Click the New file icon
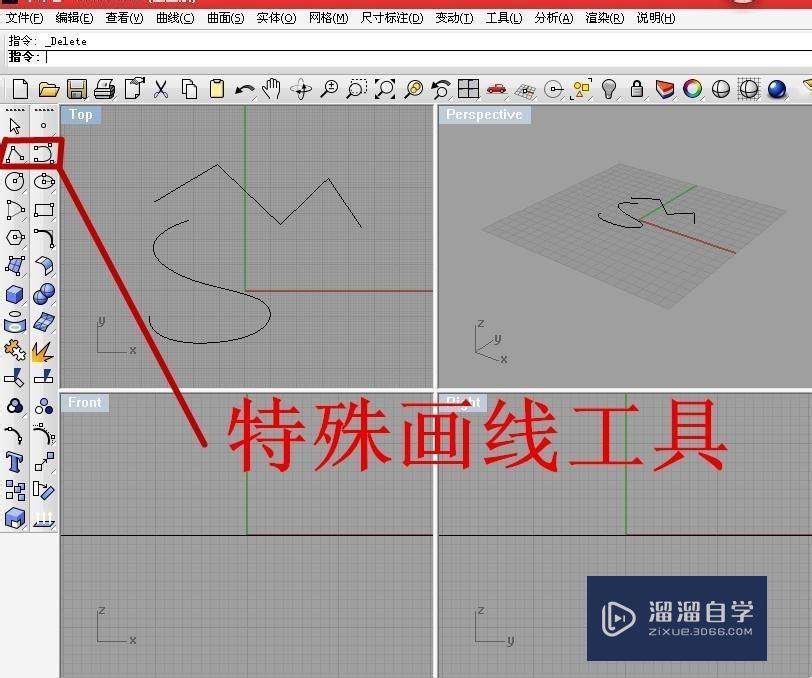 pos(20,89)
